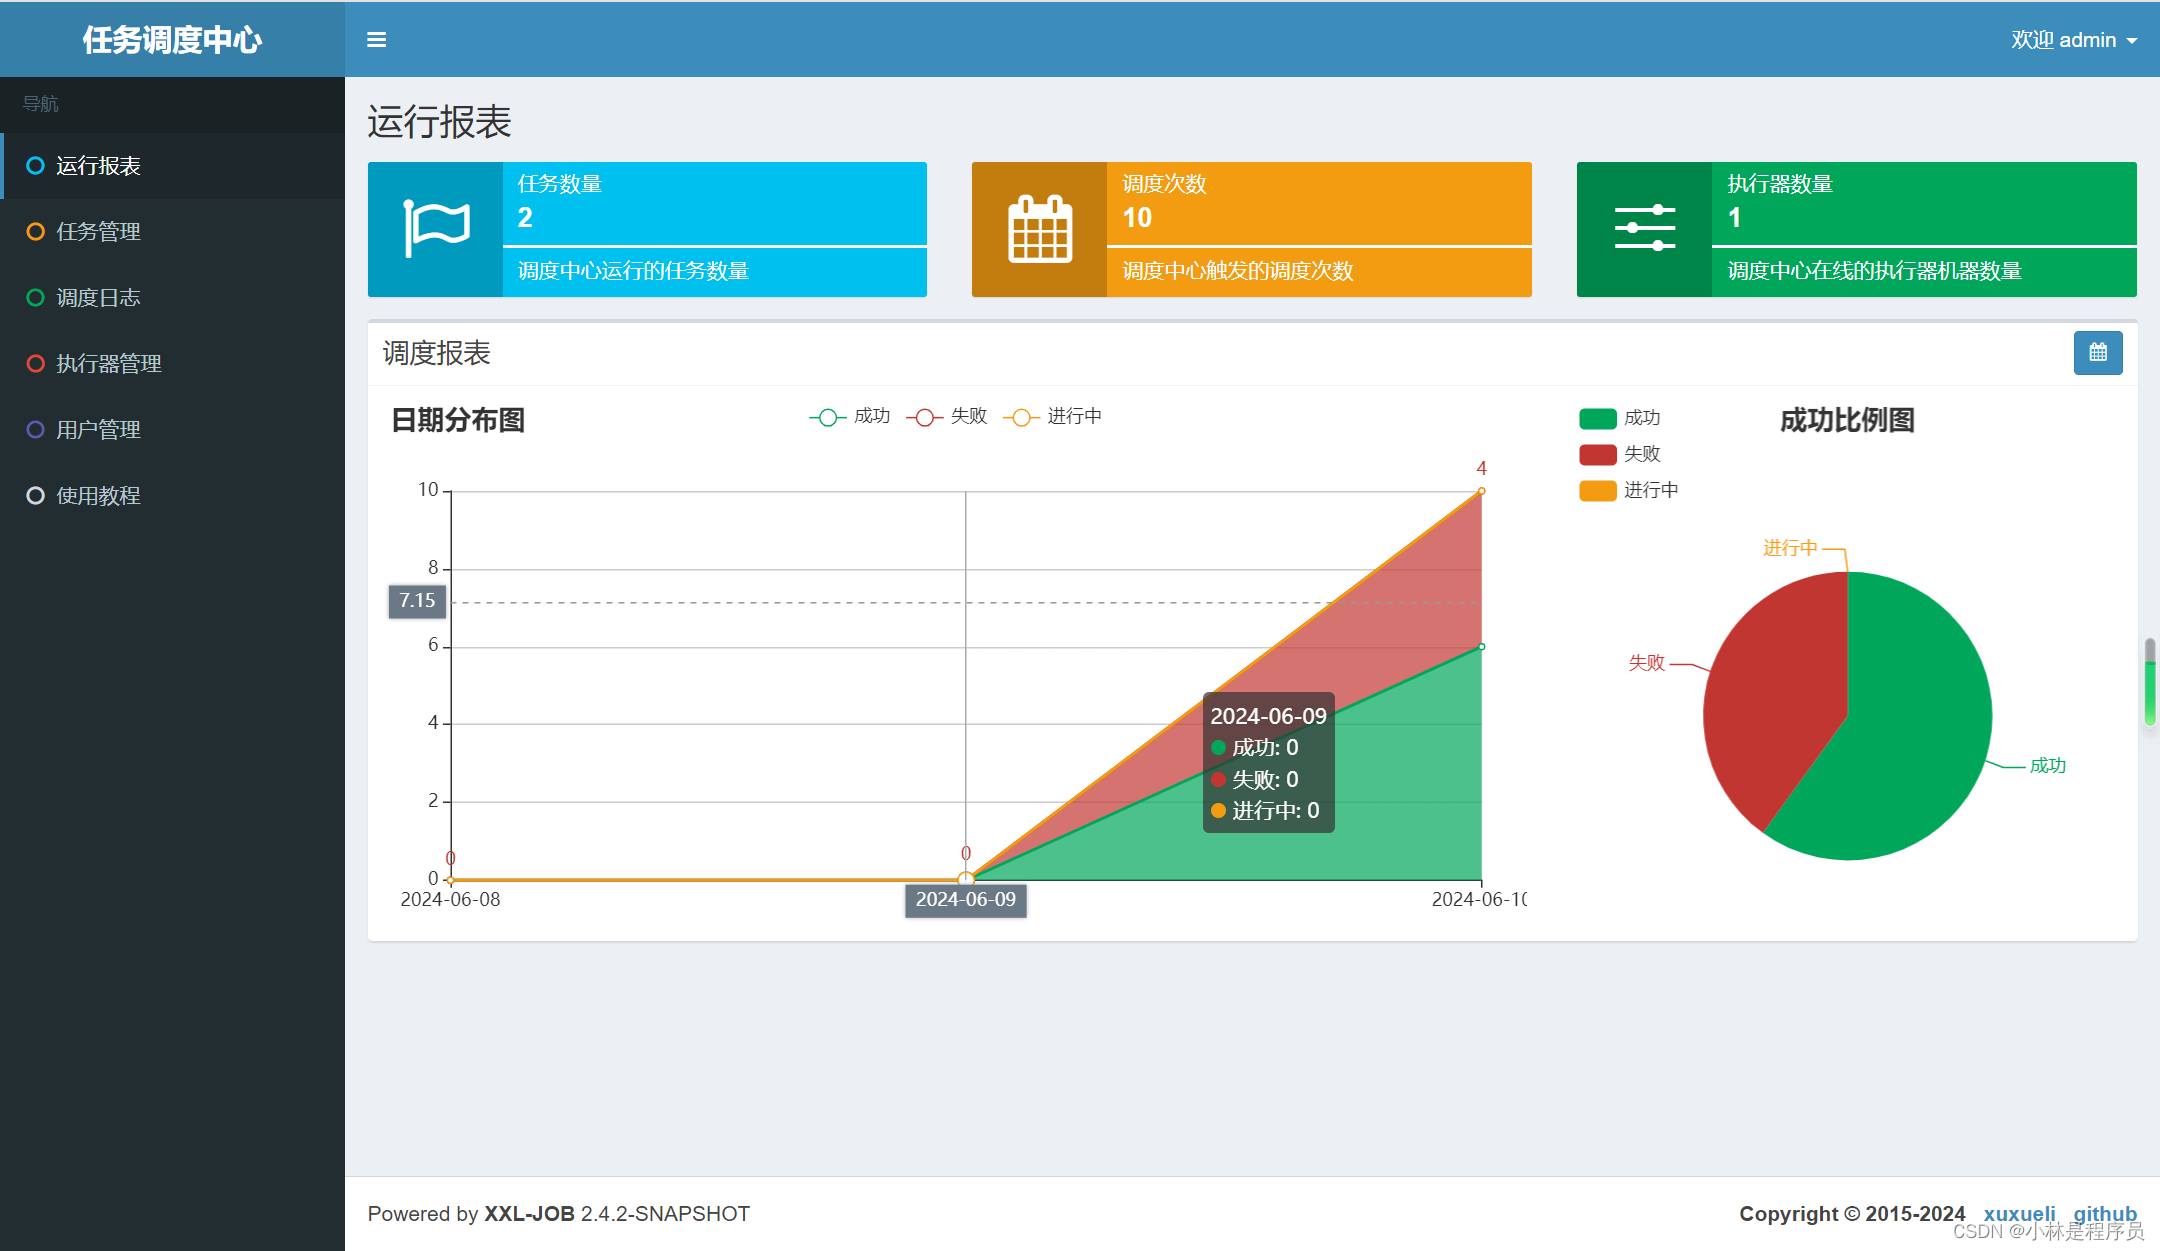Toggle the 失败 series in line chart legend
The width and height of the screenshot is (2160, 1251).
click(x=947, y=417)
